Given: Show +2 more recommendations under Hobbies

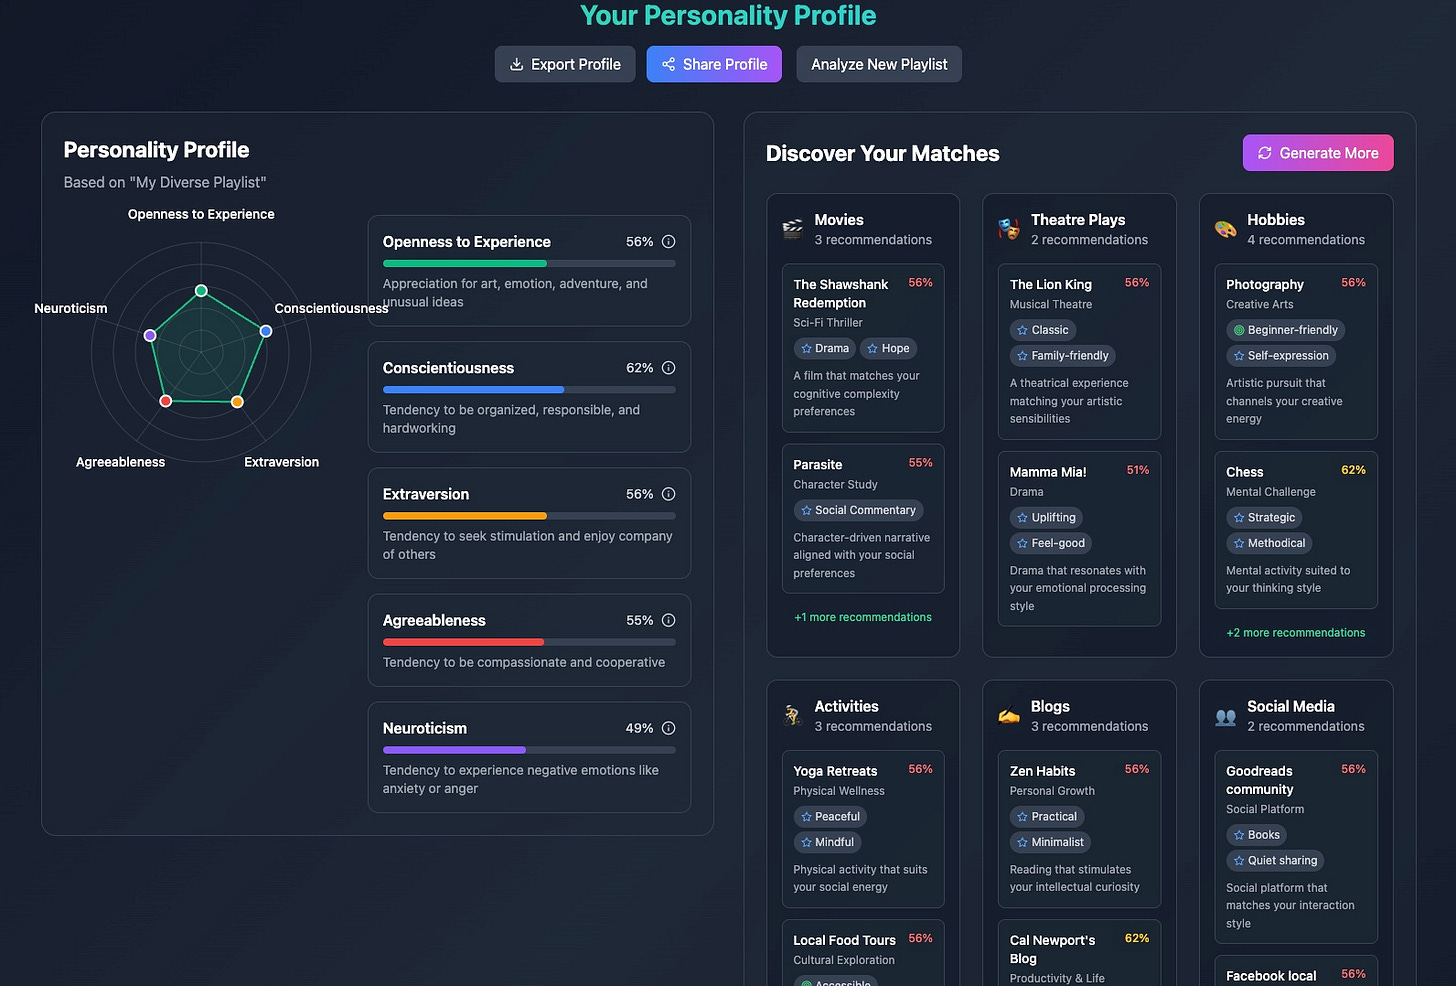Looking at the screenshot, I should point(1296,633).
